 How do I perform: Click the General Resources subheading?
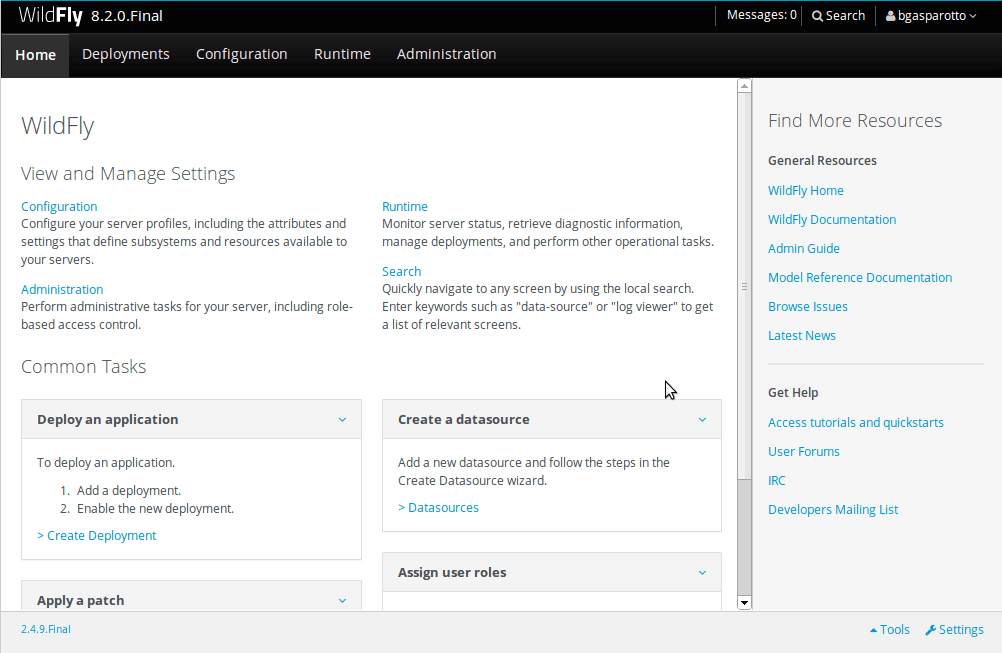[x=822, y=161]
